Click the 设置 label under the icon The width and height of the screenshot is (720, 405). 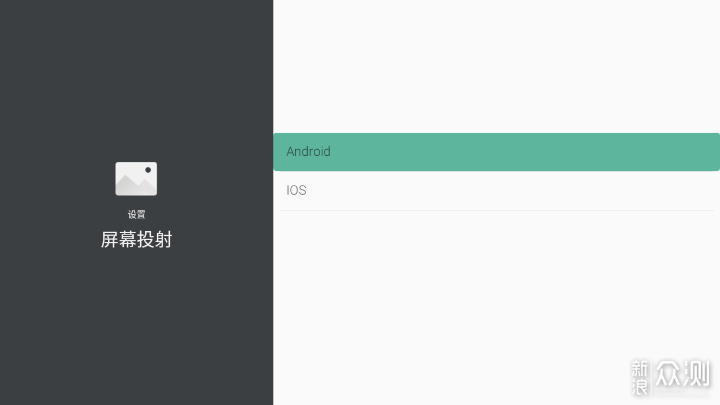point(136,214)
